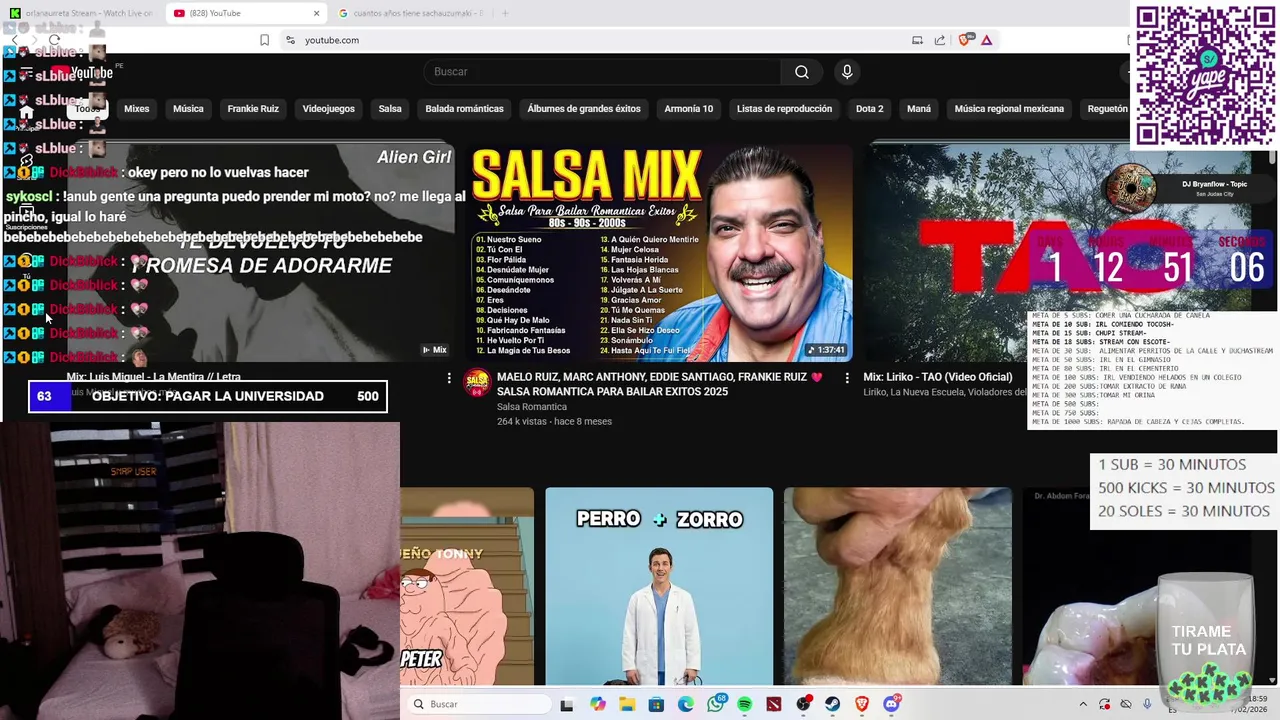Switch to Brave browser in the taskbar
1280x720 pixels.
[x=862, y=705]
